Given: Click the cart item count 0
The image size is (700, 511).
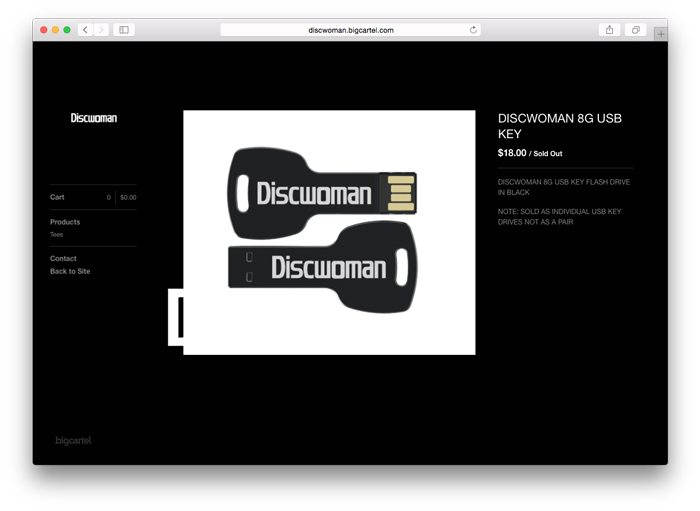Looking at the screenshot, I should coord(108,197).
